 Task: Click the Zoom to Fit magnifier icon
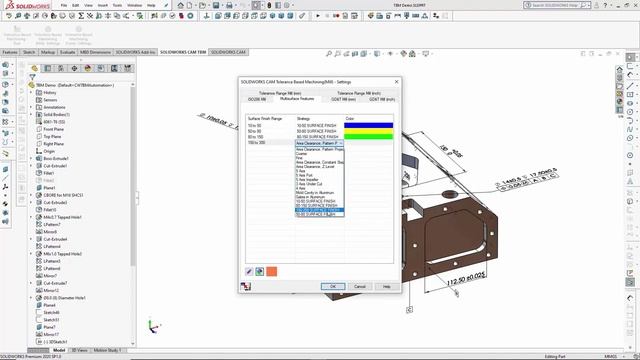[329, 53]
